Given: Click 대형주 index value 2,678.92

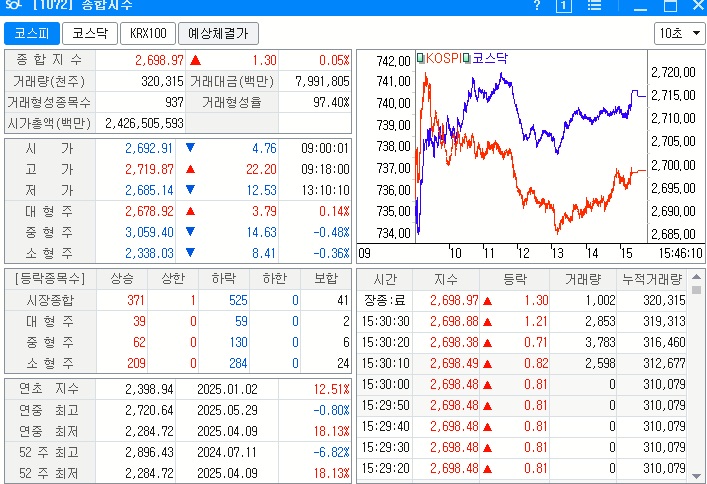Looking at the screenshot, I should pos(149,212).
